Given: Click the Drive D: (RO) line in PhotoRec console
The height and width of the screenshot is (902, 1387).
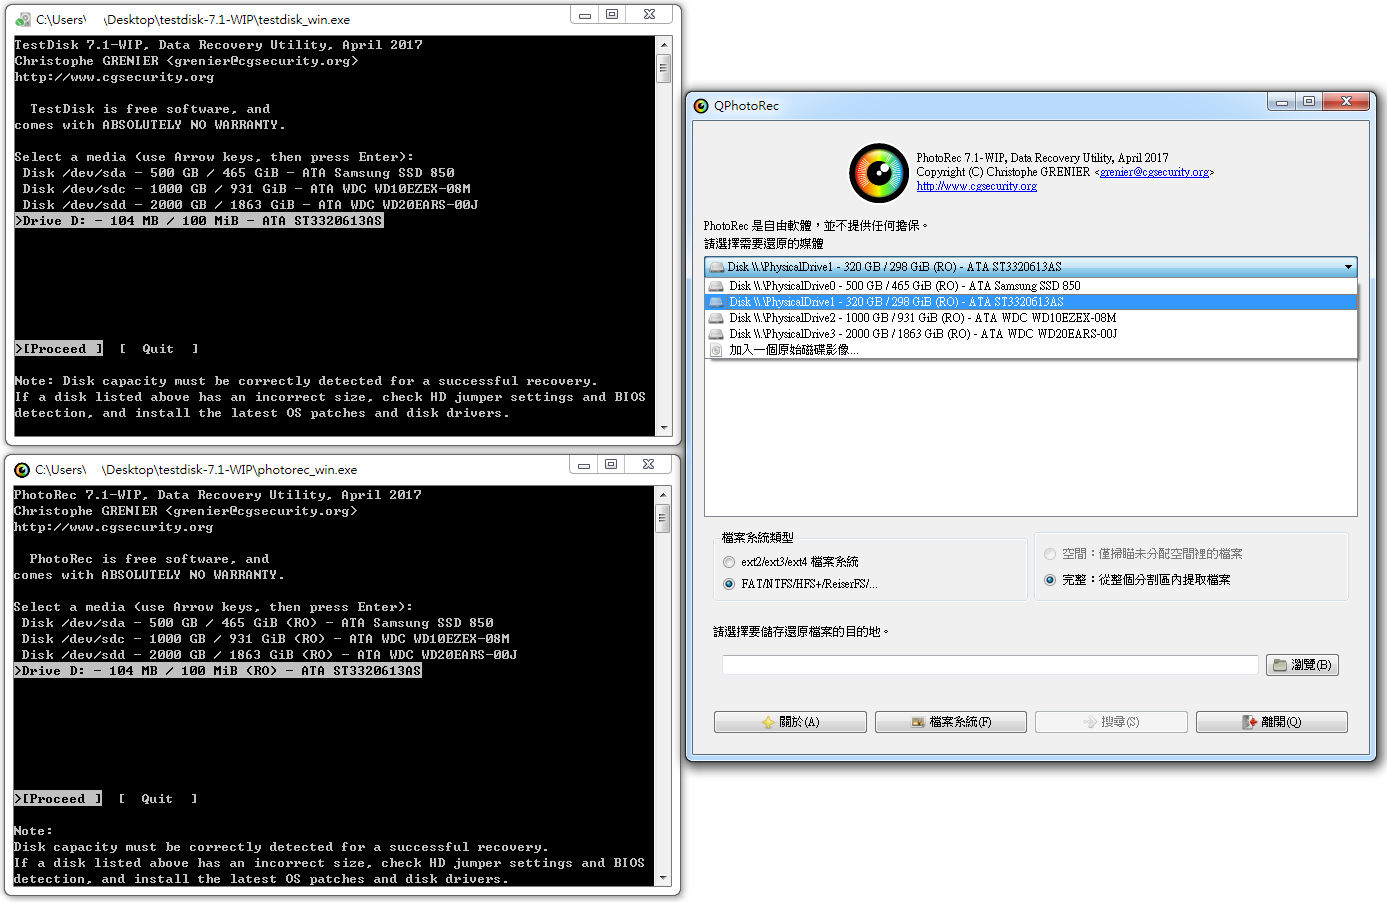Looking at the screenshot, I should pos(217,671).
